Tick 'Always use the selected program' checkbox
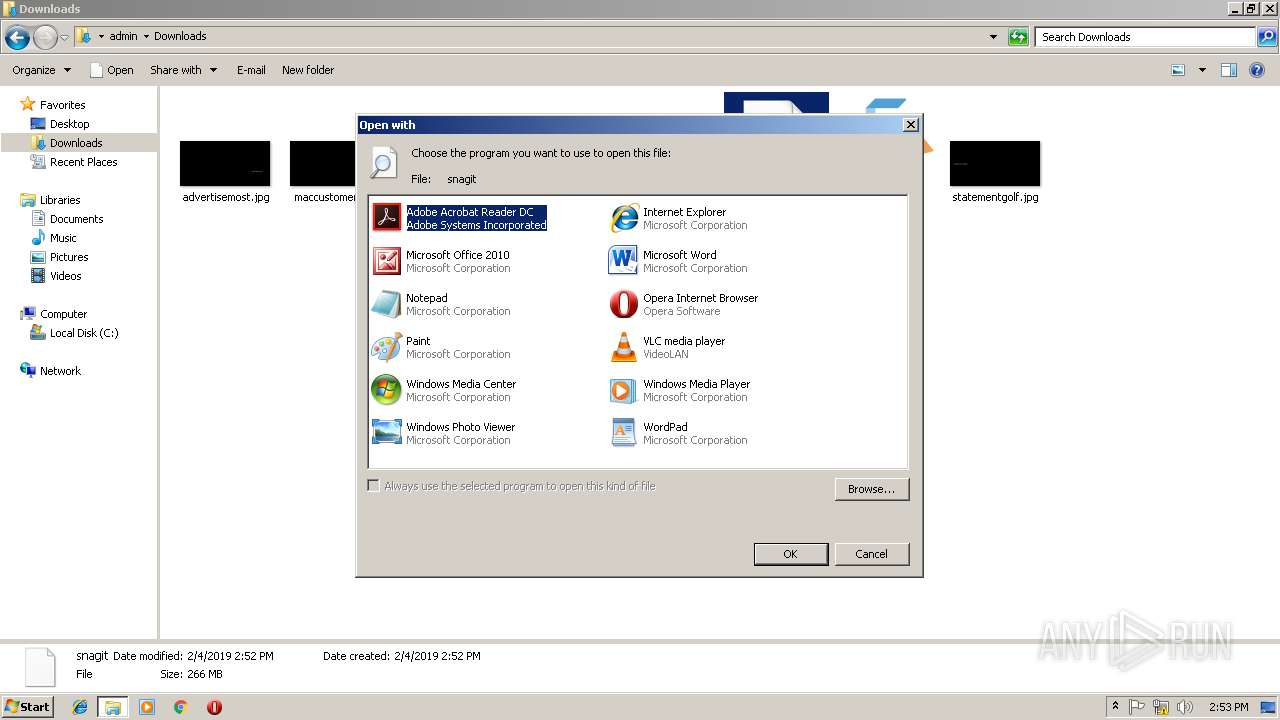The width and height of the screenshot is (1280, 720). [374, 486]
